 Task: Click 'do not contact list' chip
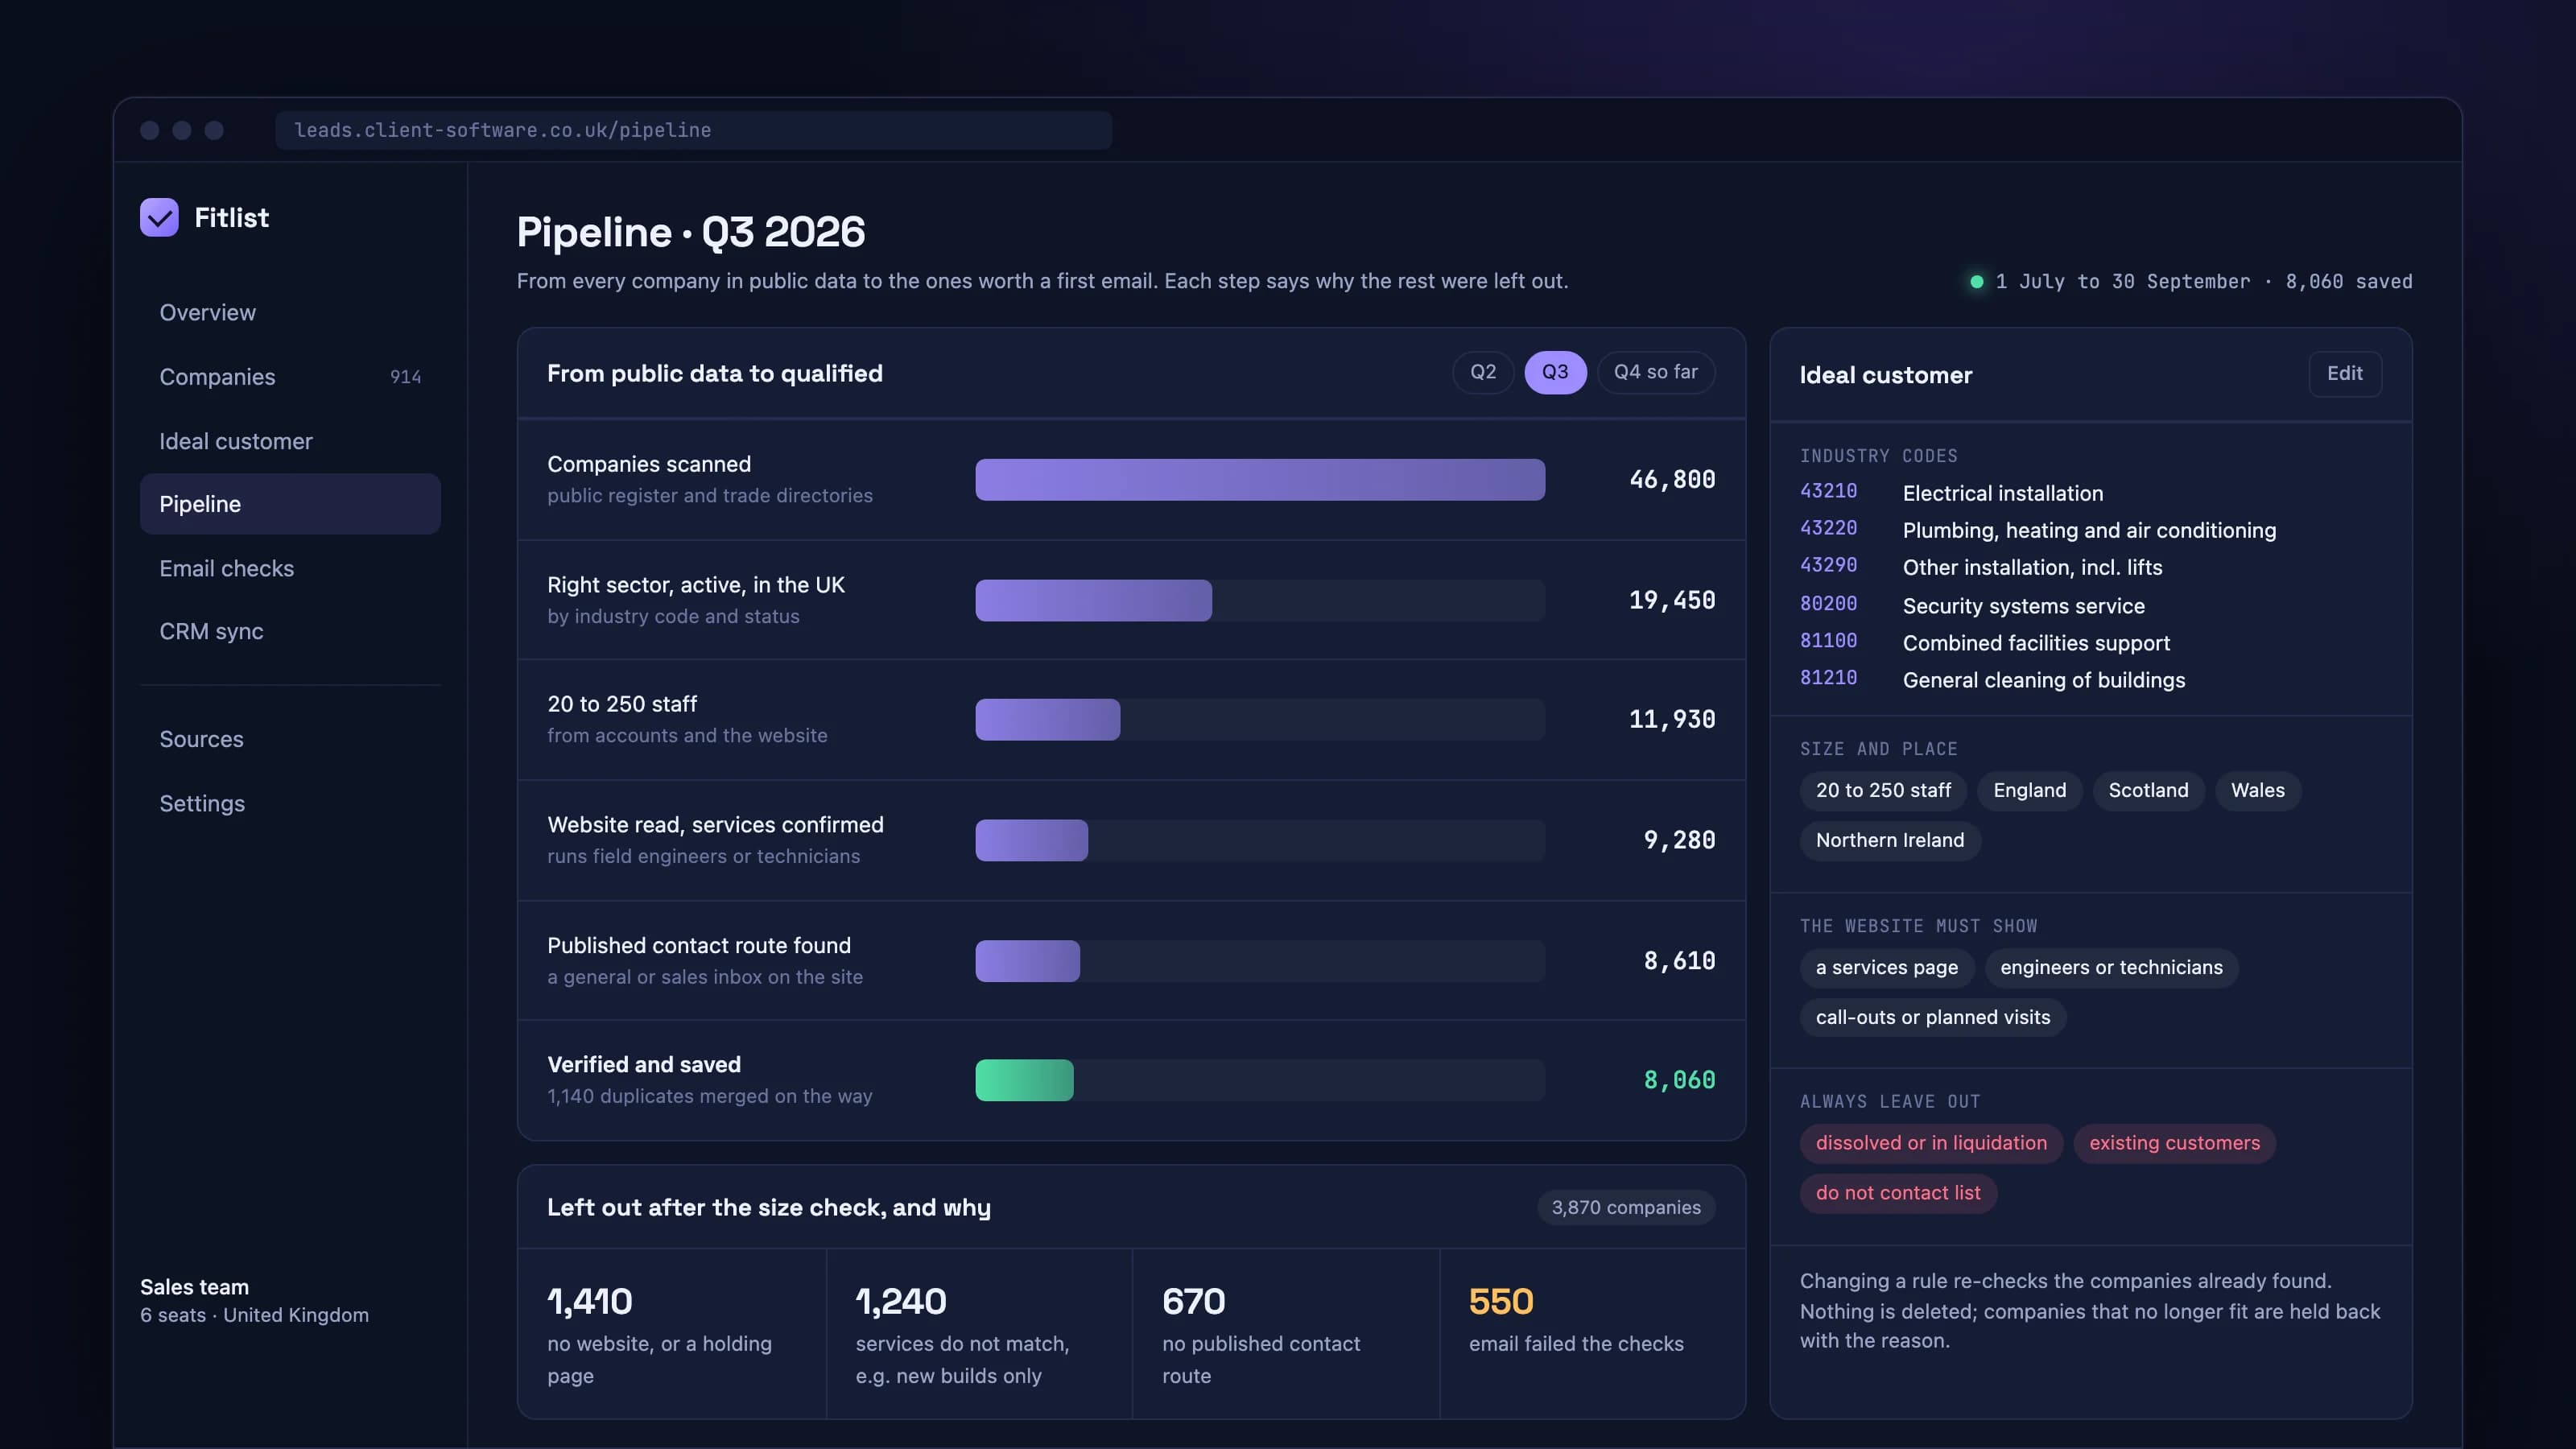click(1898, 1193)
